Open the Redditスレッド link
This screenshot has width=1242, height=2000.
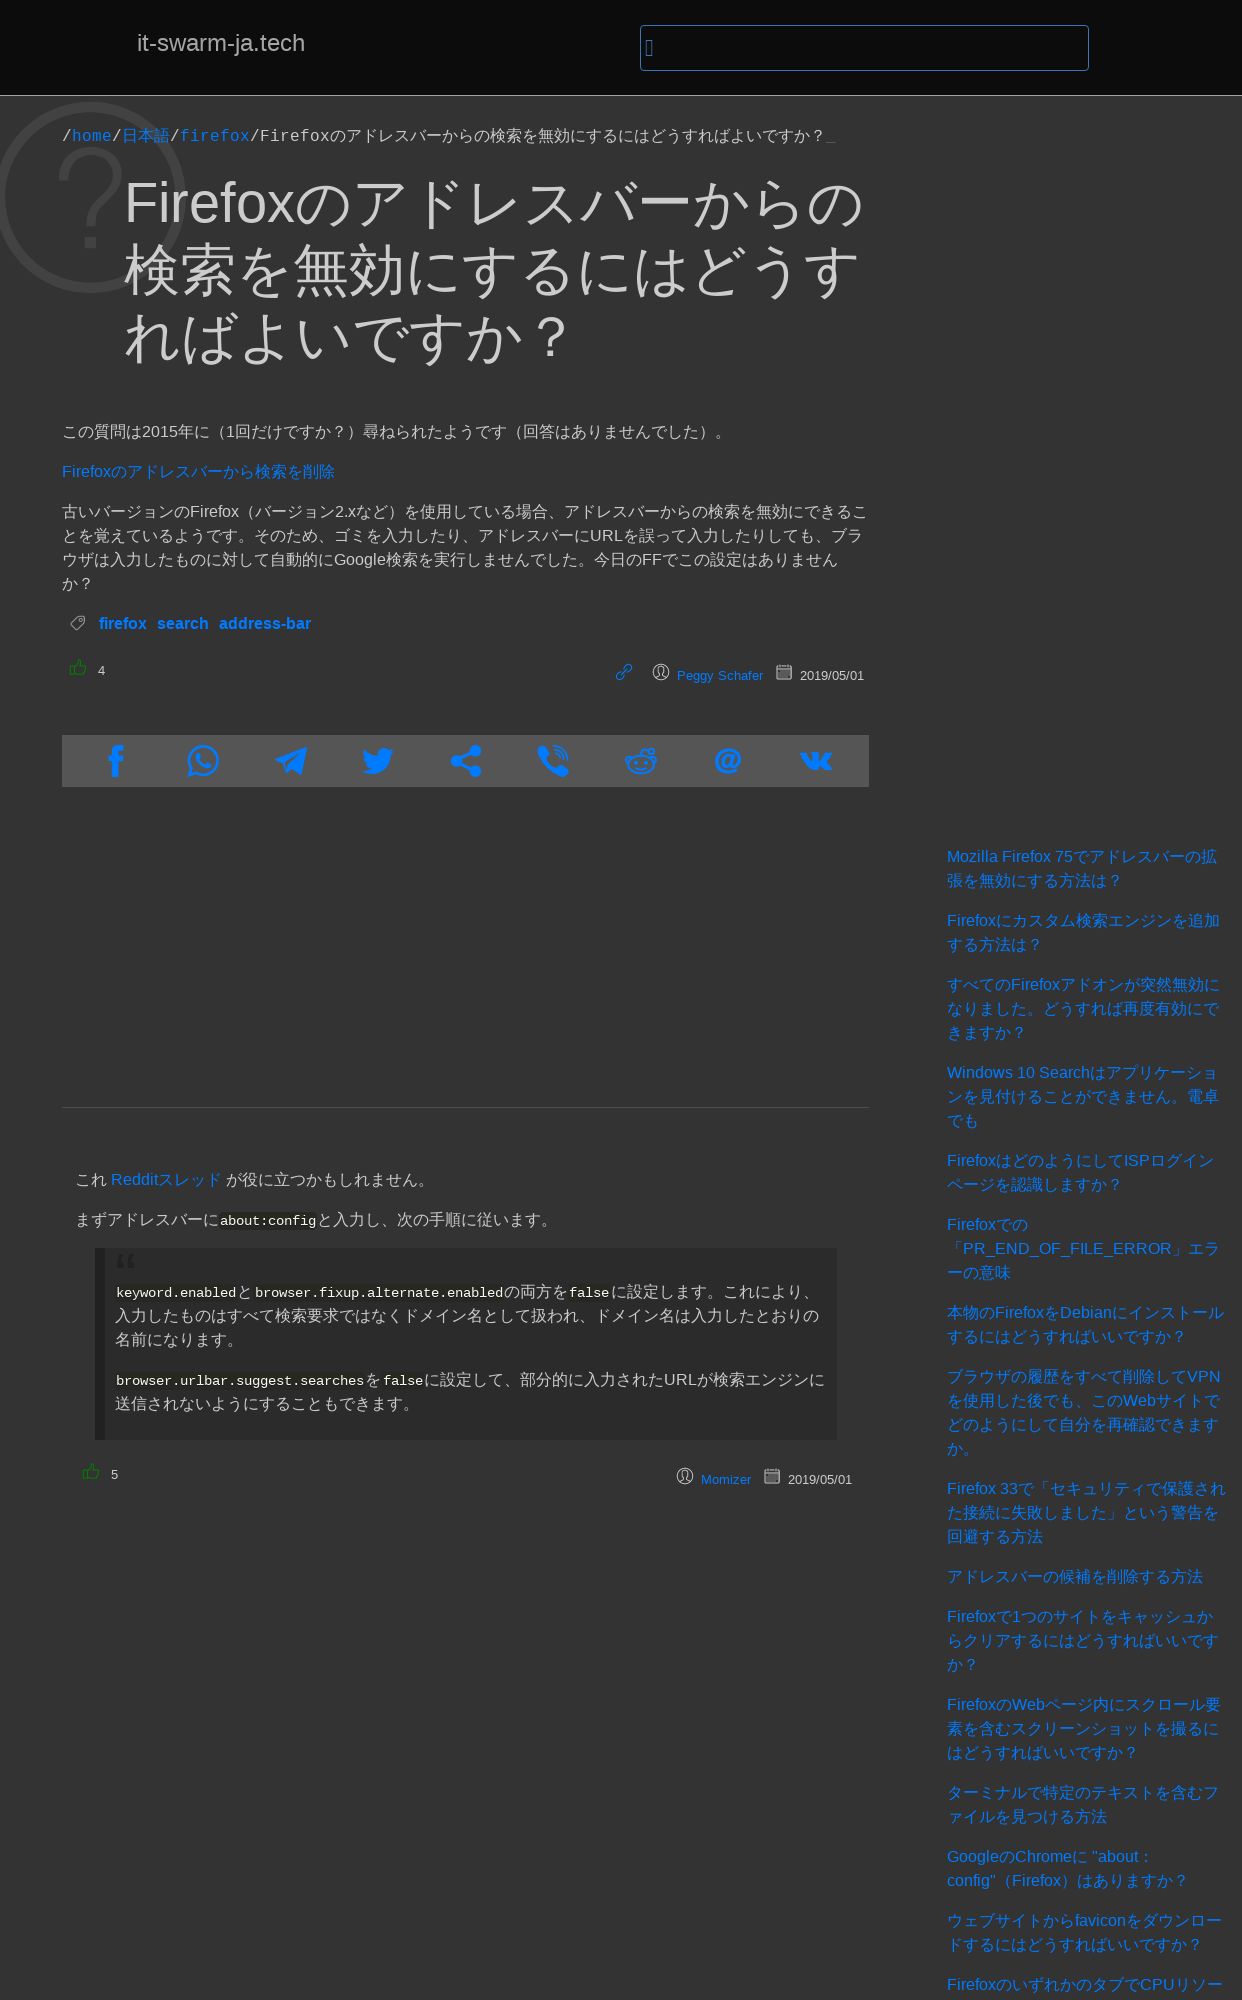(x=166, y=1180)
